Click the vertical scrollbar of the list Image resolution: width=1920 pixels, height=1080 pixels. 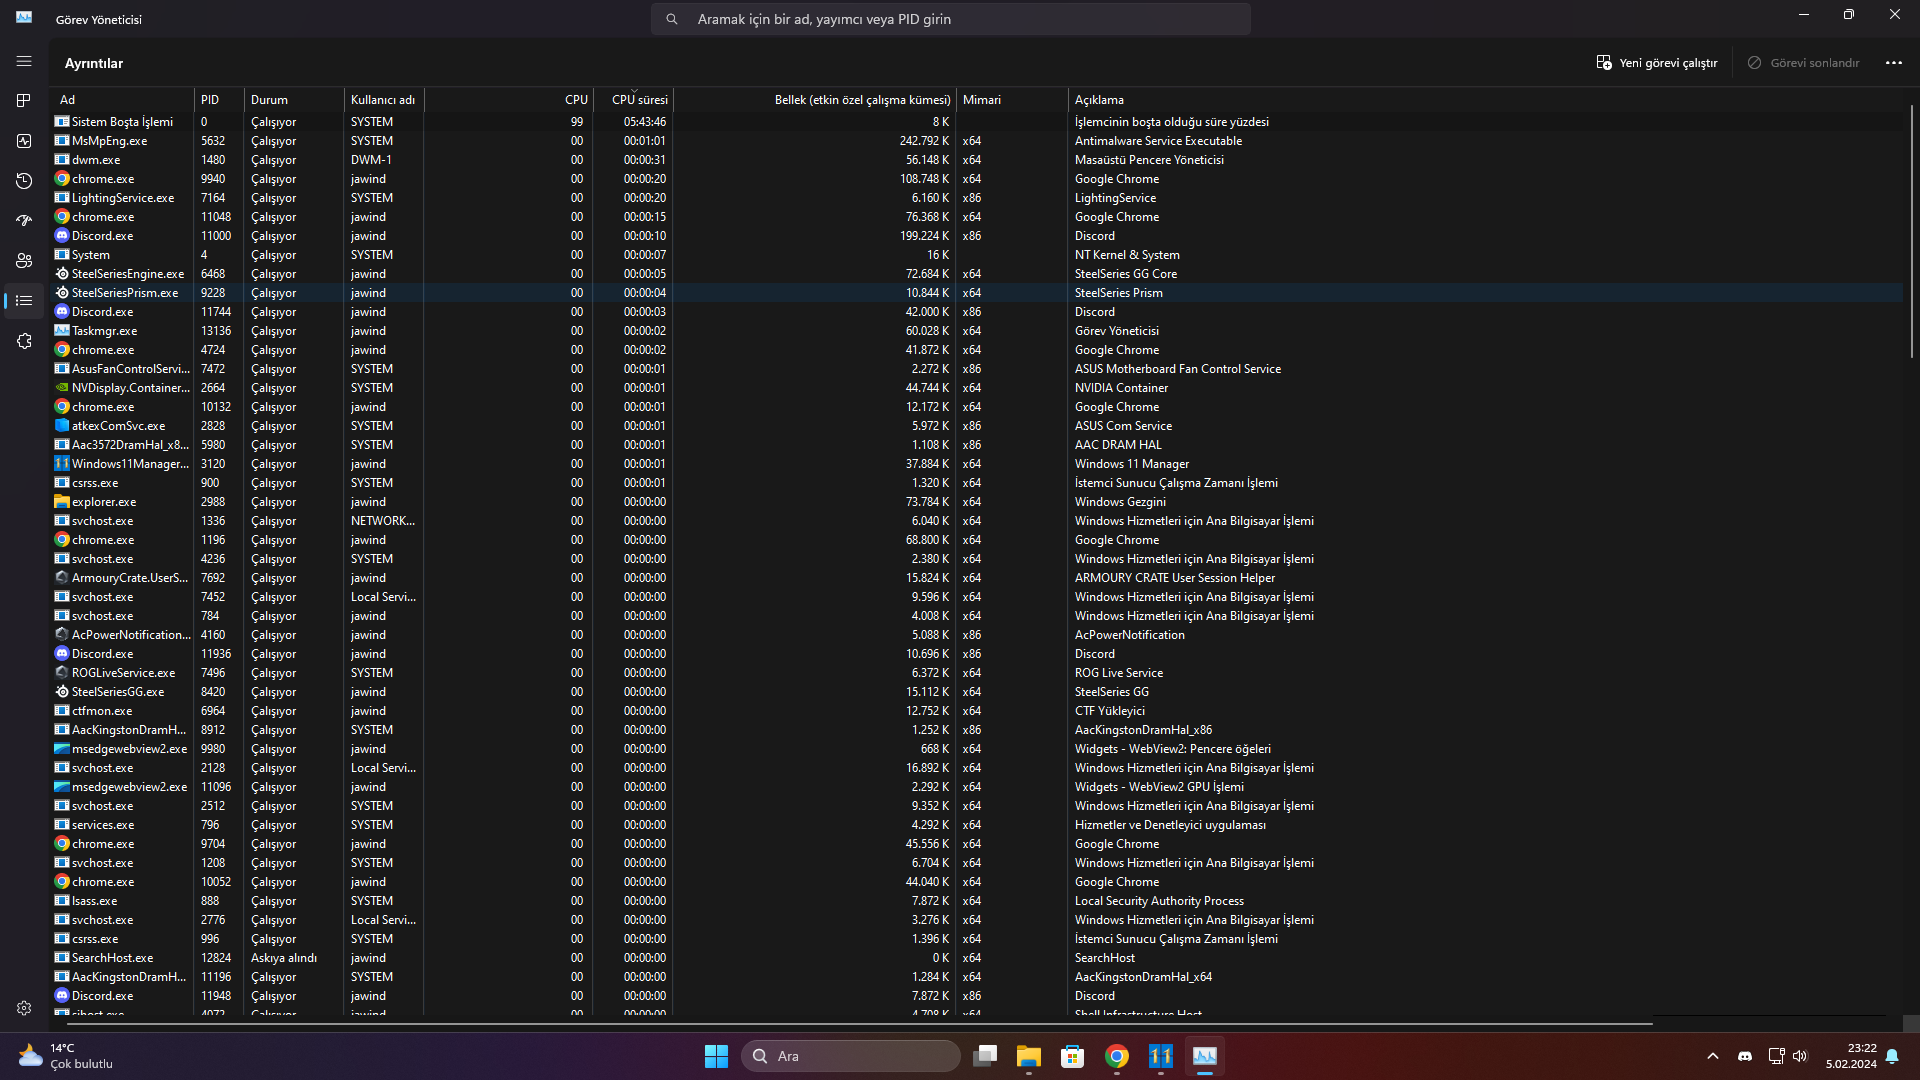[x=1911, y=230]
